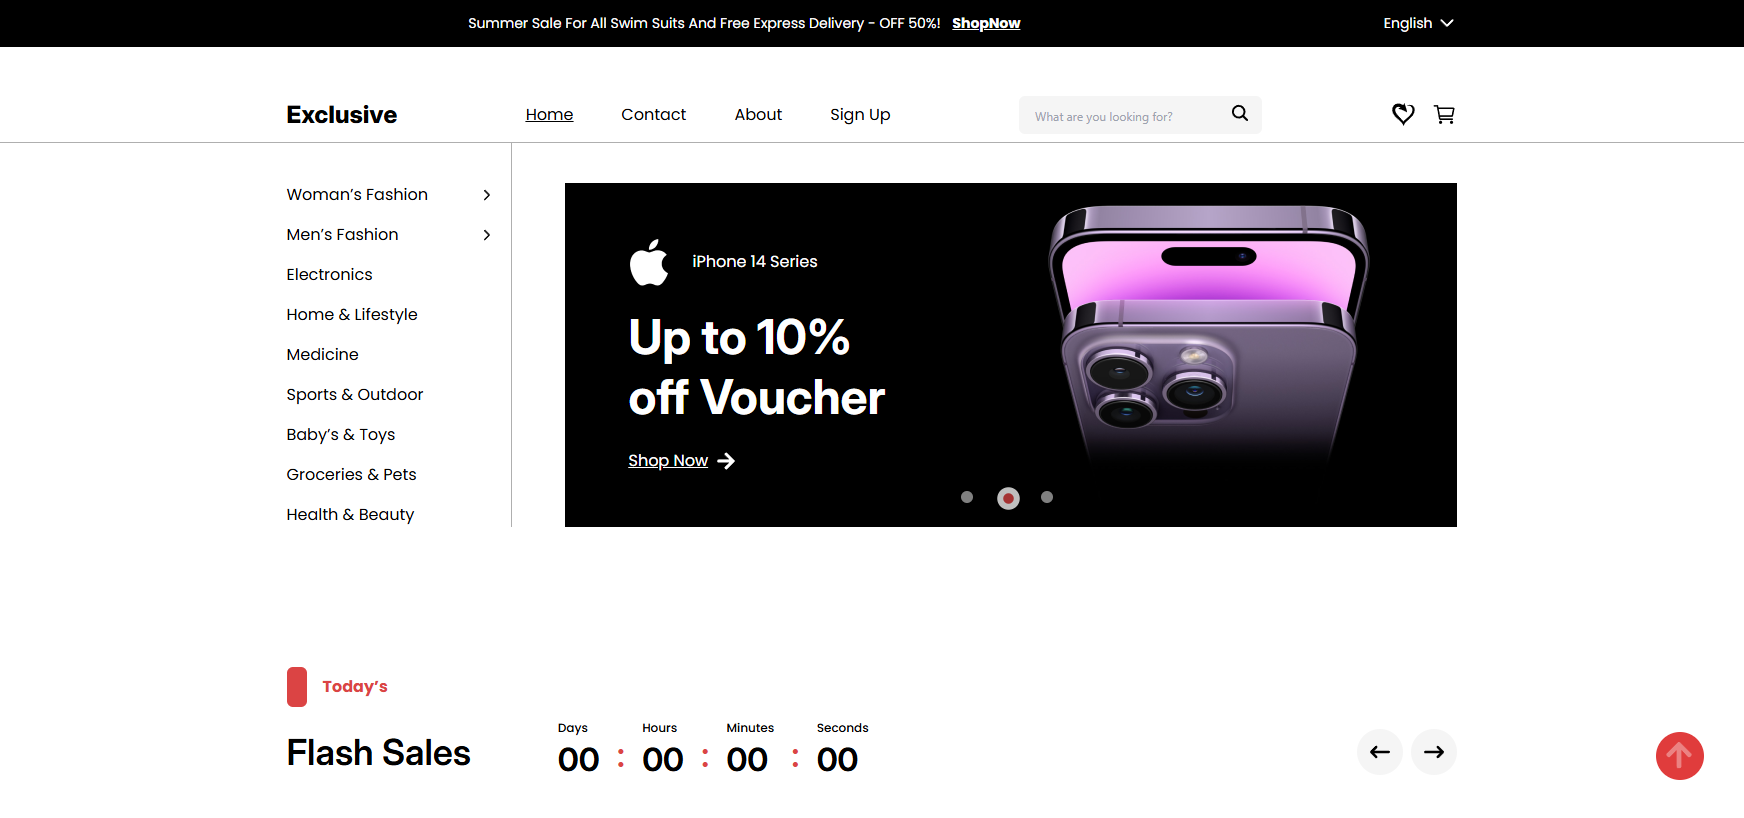Select the third carousel slide dot

click(x=1047, y=497)
